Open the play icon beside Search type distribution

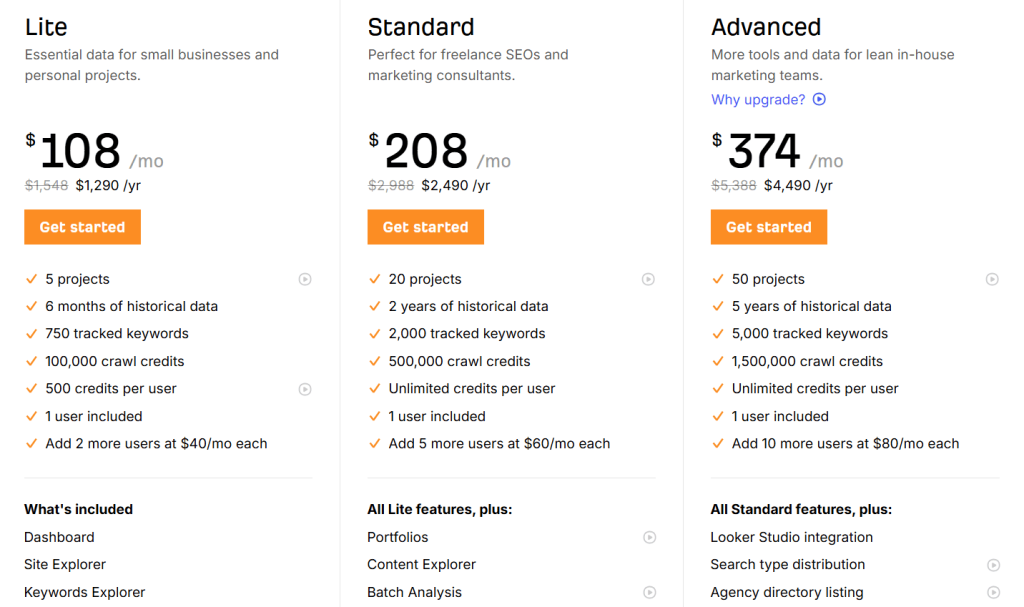click(x=993, y=565)
